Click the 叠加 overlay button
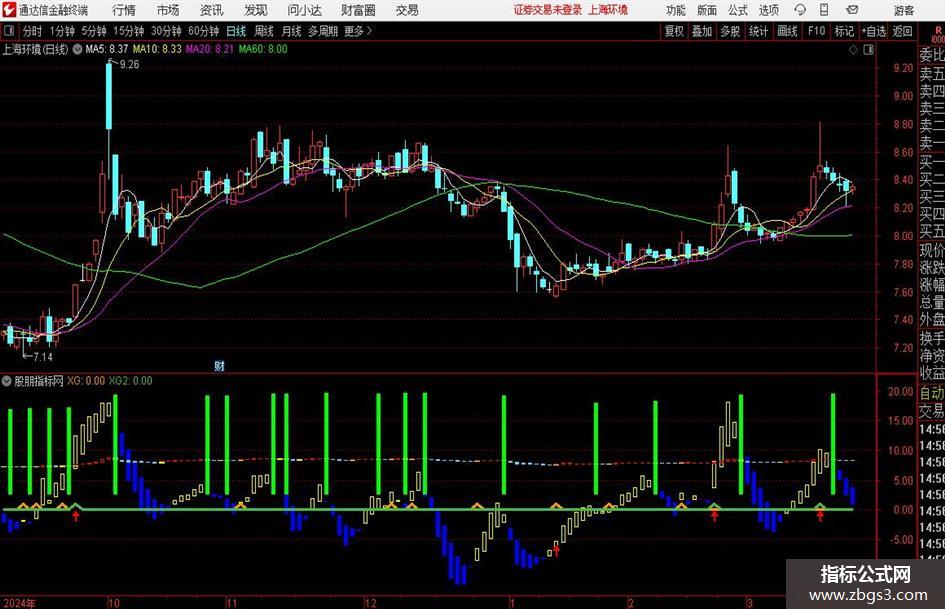This screenshot has width=945, height=609. tap(702, 31)
